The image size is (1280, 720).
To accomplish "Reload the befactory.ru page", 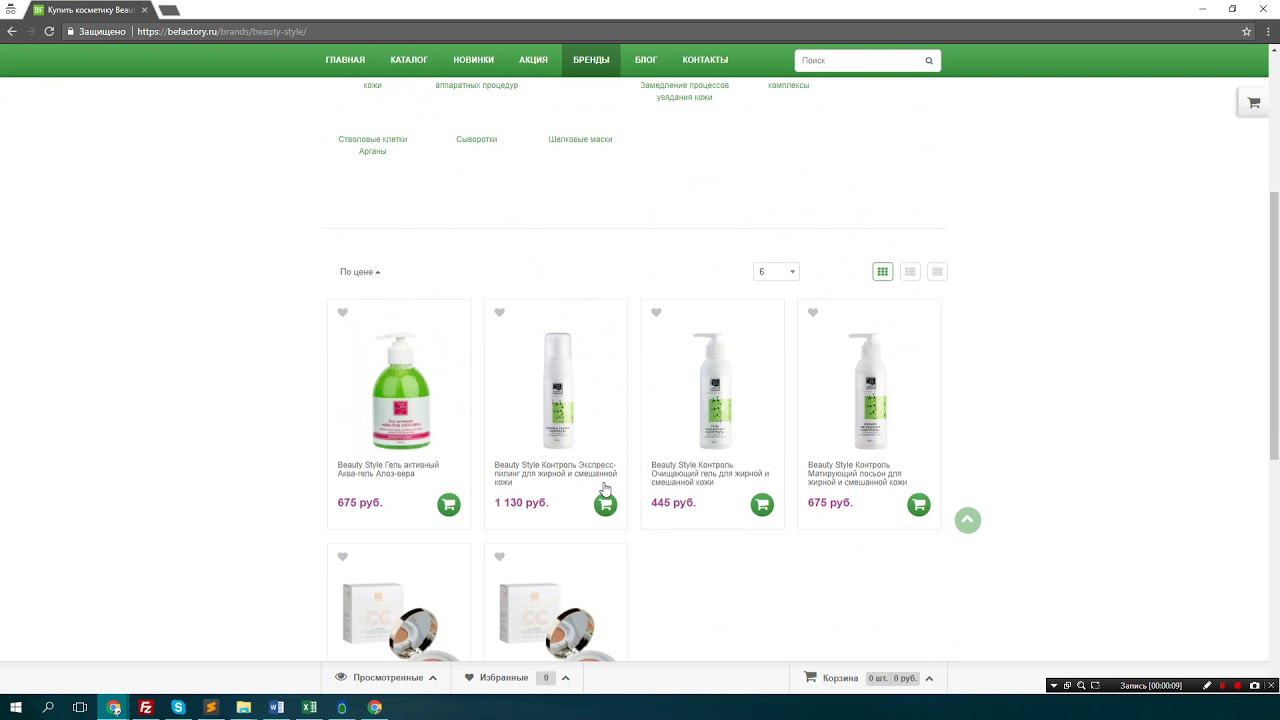I will coord(49,32).
